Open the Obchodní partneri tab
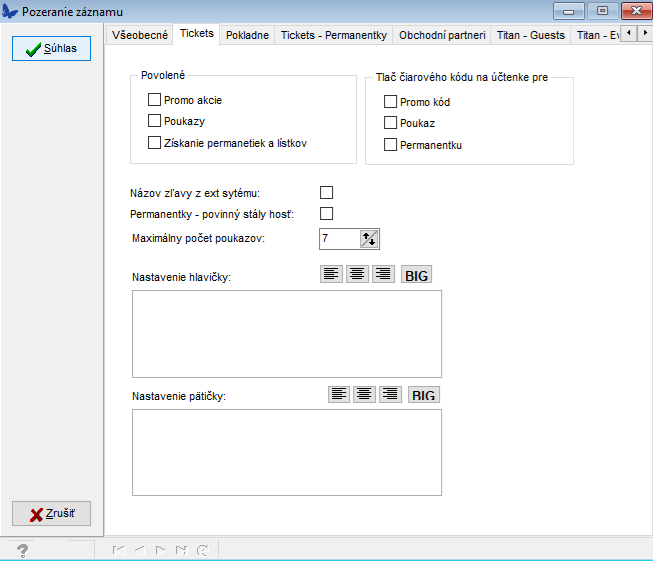The image size is (653, 561). [x=442, y=35]
